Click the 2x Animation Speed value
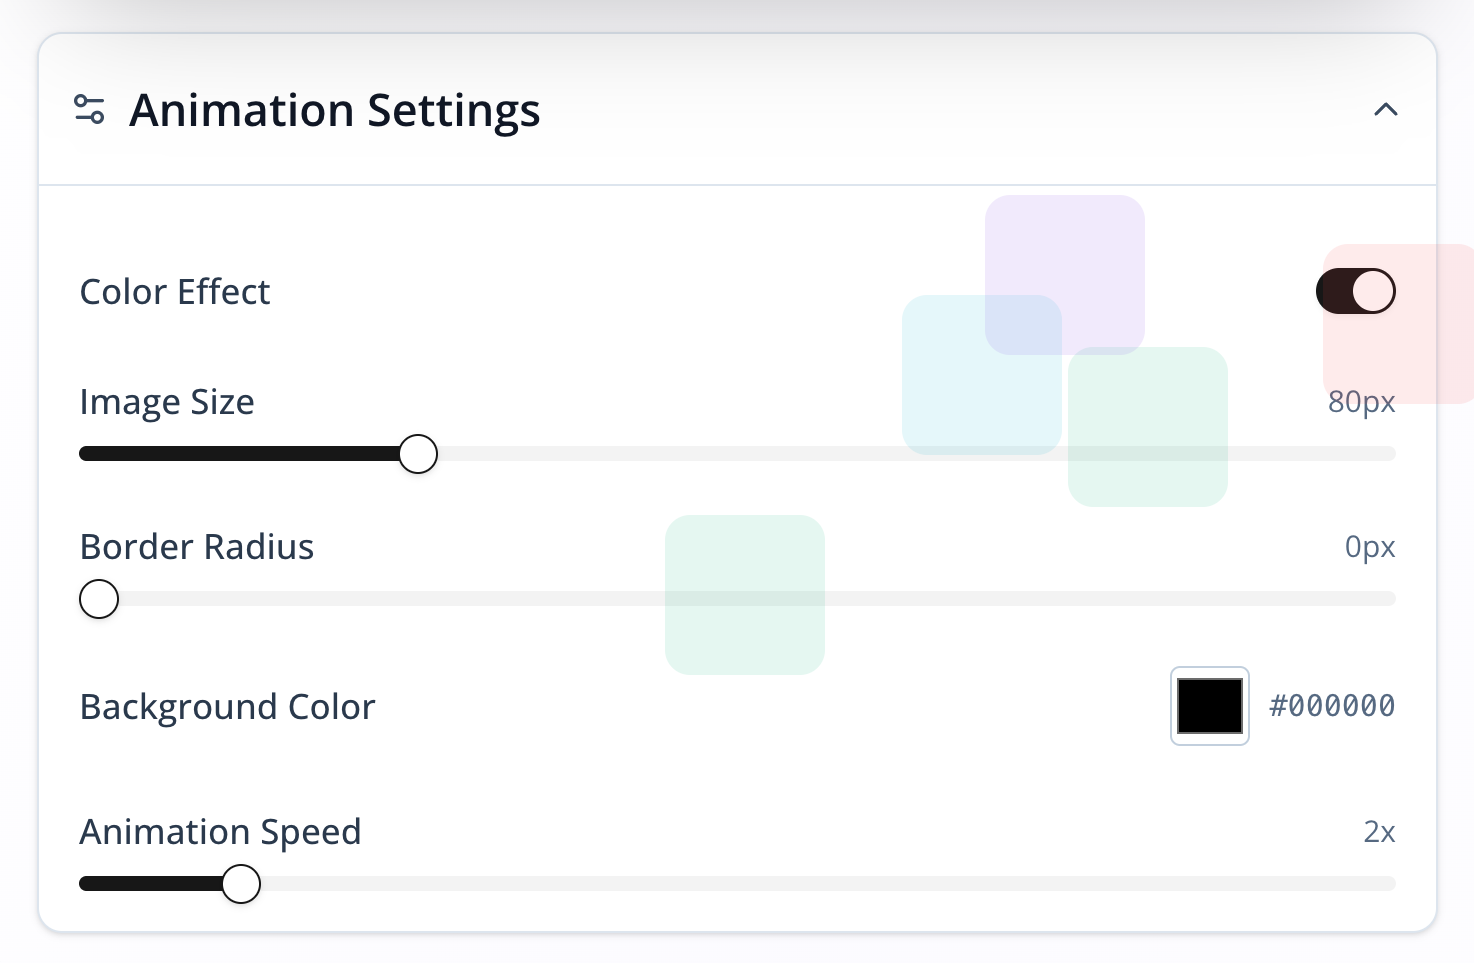Viewport: 1474px width, 963px height. [x=1379, y=832]
